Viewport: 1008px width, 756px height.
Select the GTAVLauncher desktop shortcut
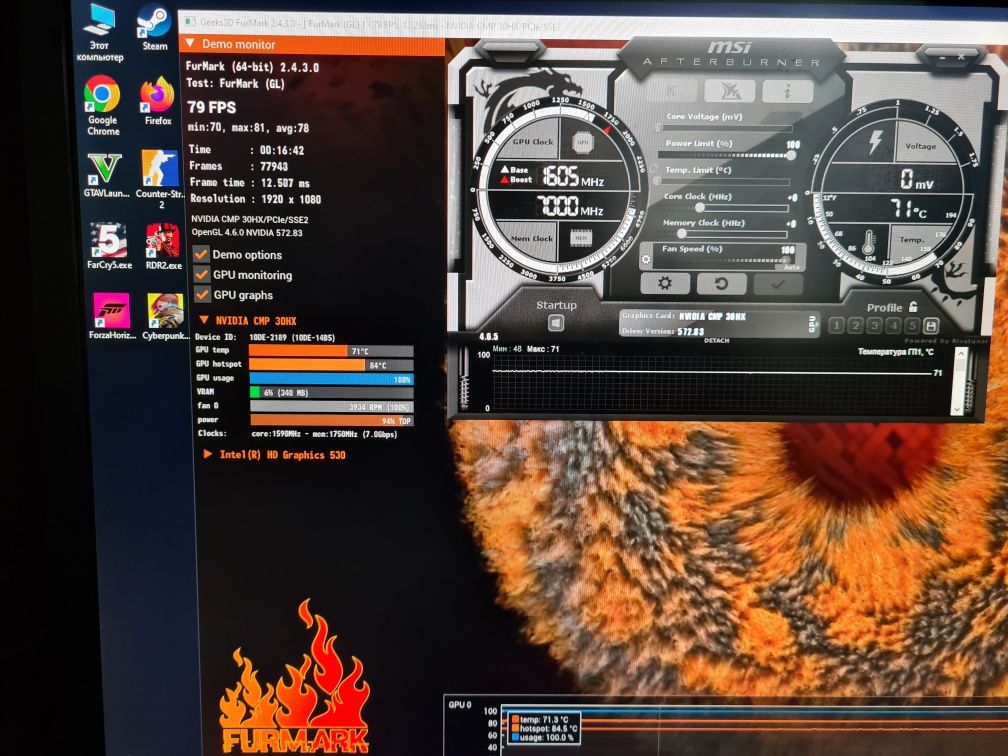point(106,175)
